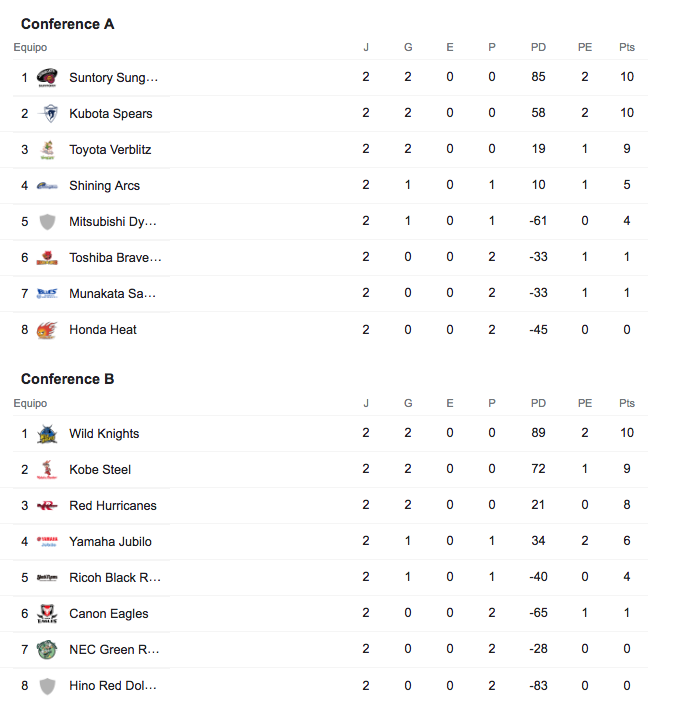This screenshot has height=710, width=675.
Task: Click the NEC Green Rockets logo
Action: click(47, 650)
